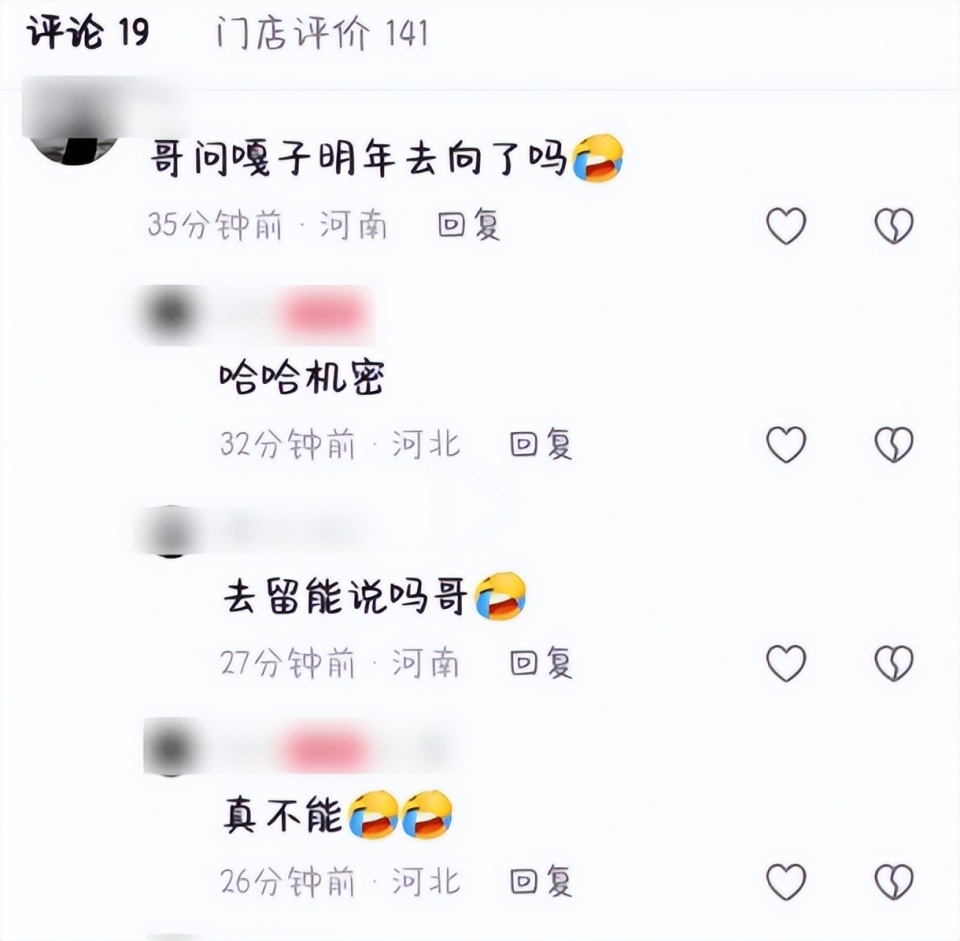This screenshot has width=960, height=941.
Task: Dislike the 去留能说吗哥 comment
Action: (x=894, y=662)
